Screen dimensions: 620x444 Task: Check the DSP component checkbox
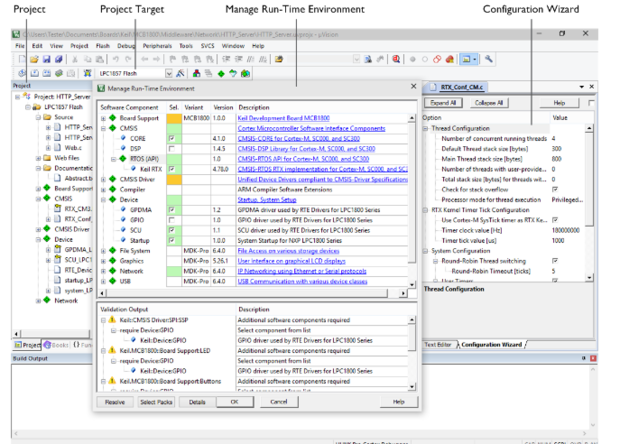(x=171, y=149)
